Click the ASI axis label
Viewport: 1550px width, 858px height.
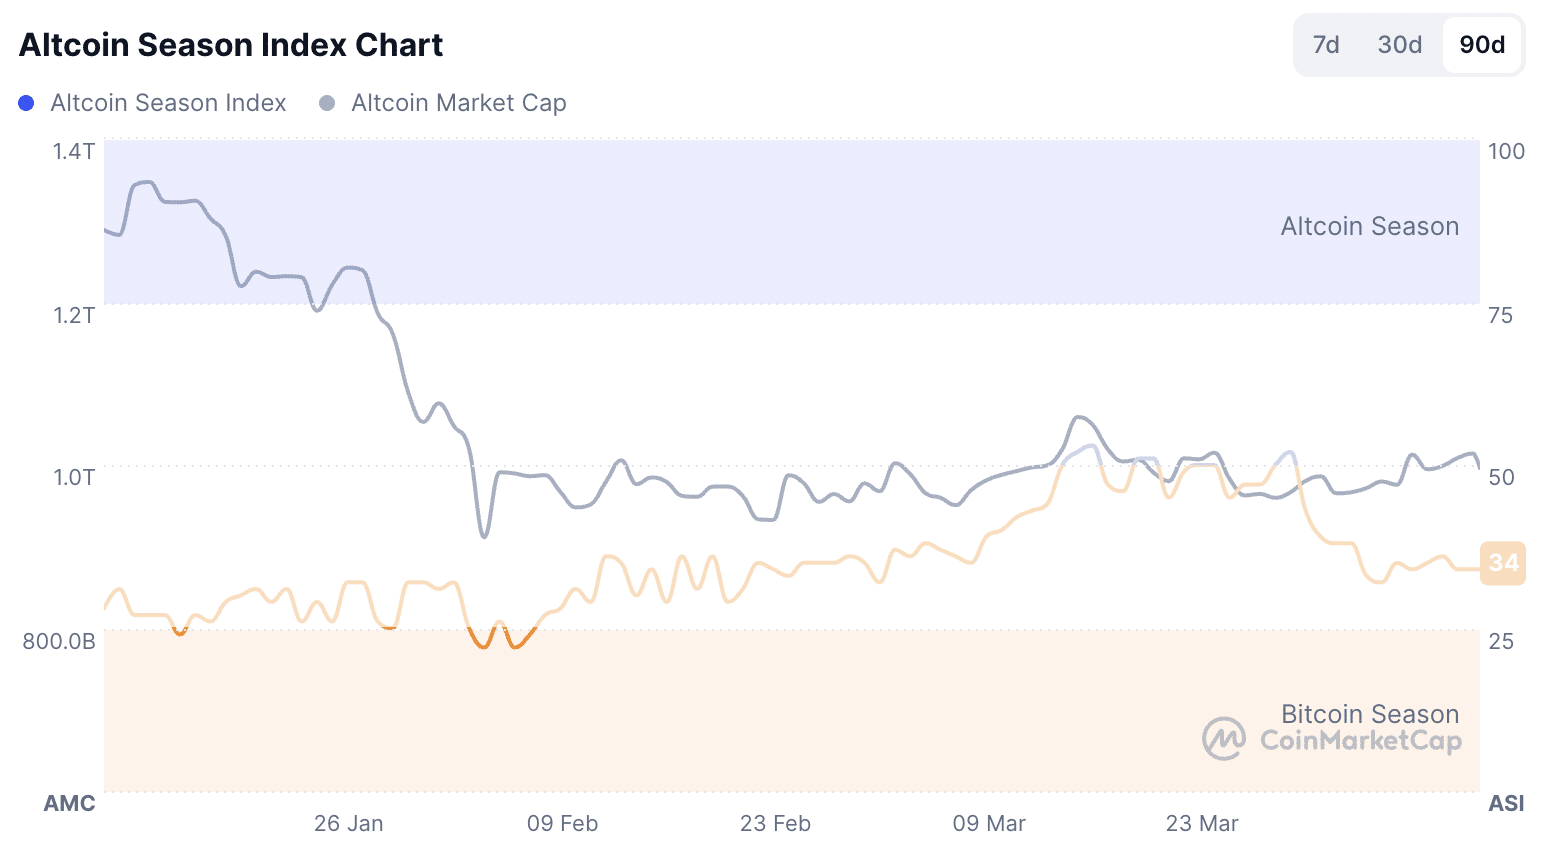(x=1506, y=803)
